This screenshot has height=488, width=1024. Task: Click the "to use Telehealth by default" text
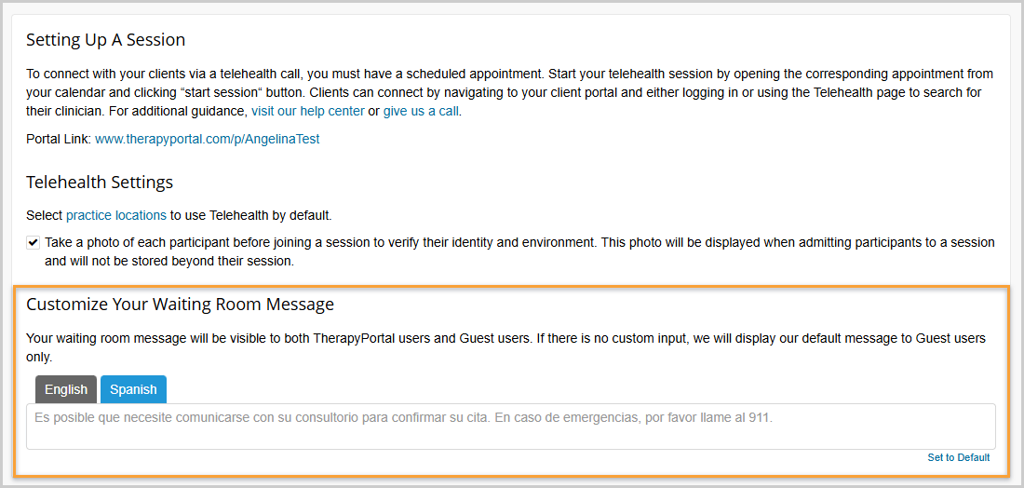250,215
